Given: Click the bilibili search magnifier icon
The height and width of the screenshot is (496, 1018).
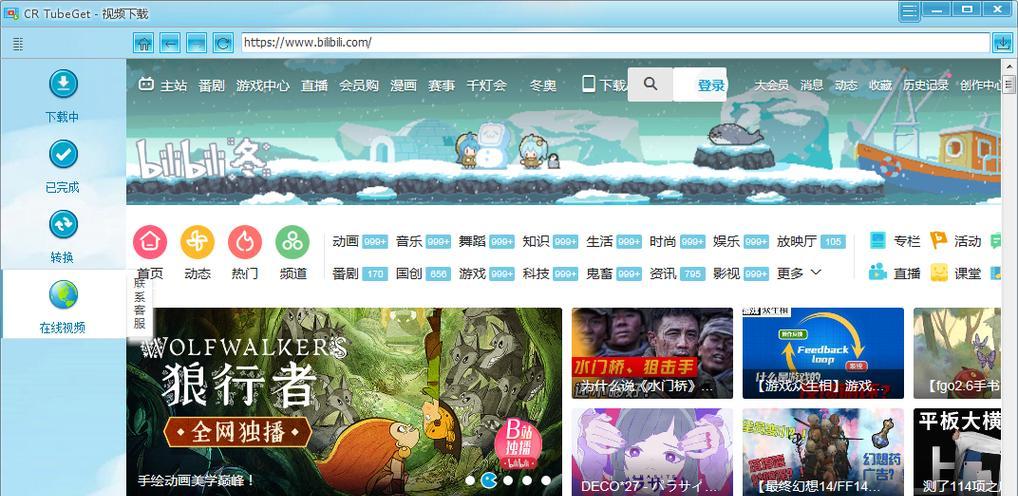Looking at the screenshot, I should (x=650, y=84).
